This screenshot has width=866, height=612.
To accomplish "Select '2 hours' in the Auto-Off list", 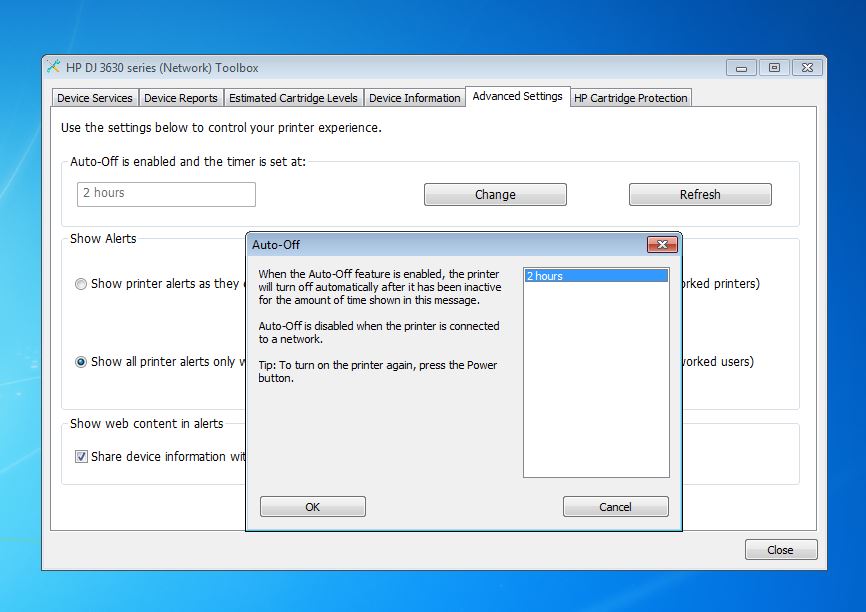I will pyautogui.click(x=596, y=276).
